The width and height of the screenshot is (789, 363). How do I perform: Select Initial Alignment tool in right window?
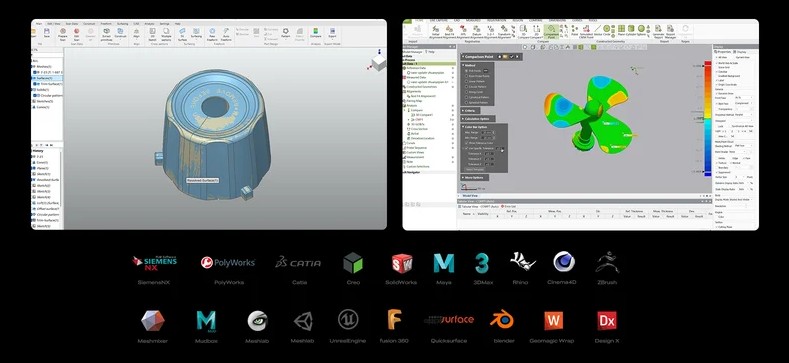(435, 32)
